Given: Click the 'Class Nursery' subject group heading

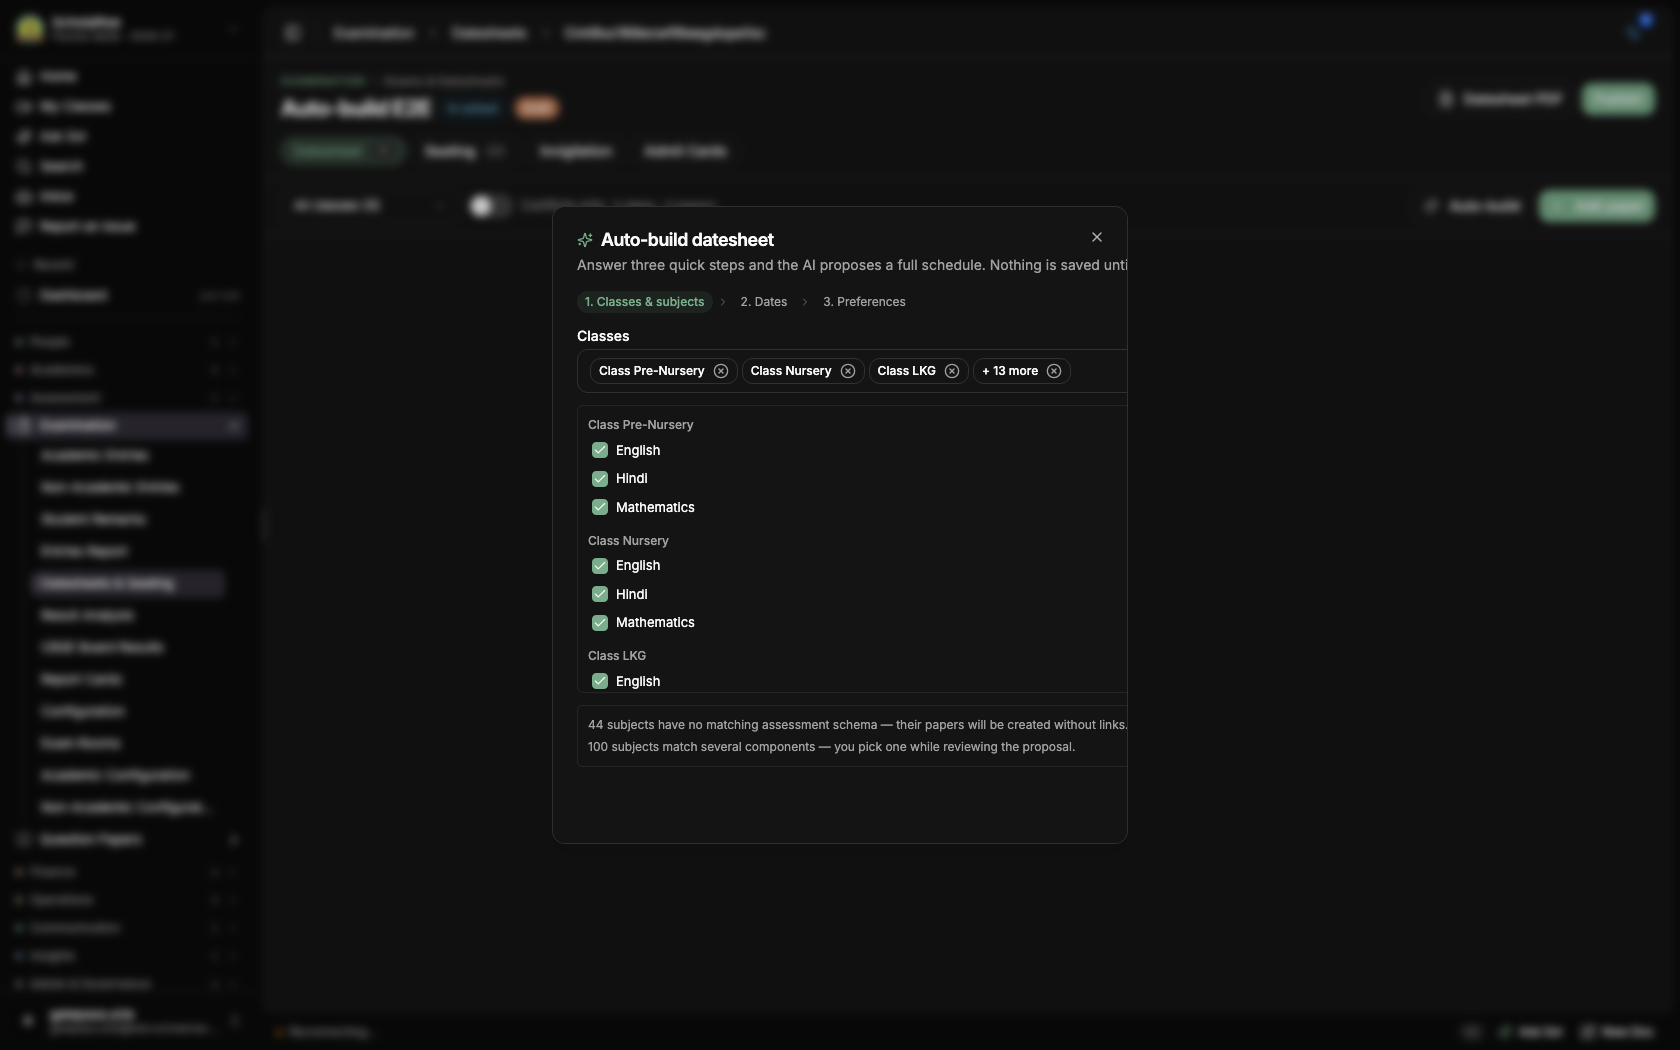Looking at the screenshot, I should point(628,541).
